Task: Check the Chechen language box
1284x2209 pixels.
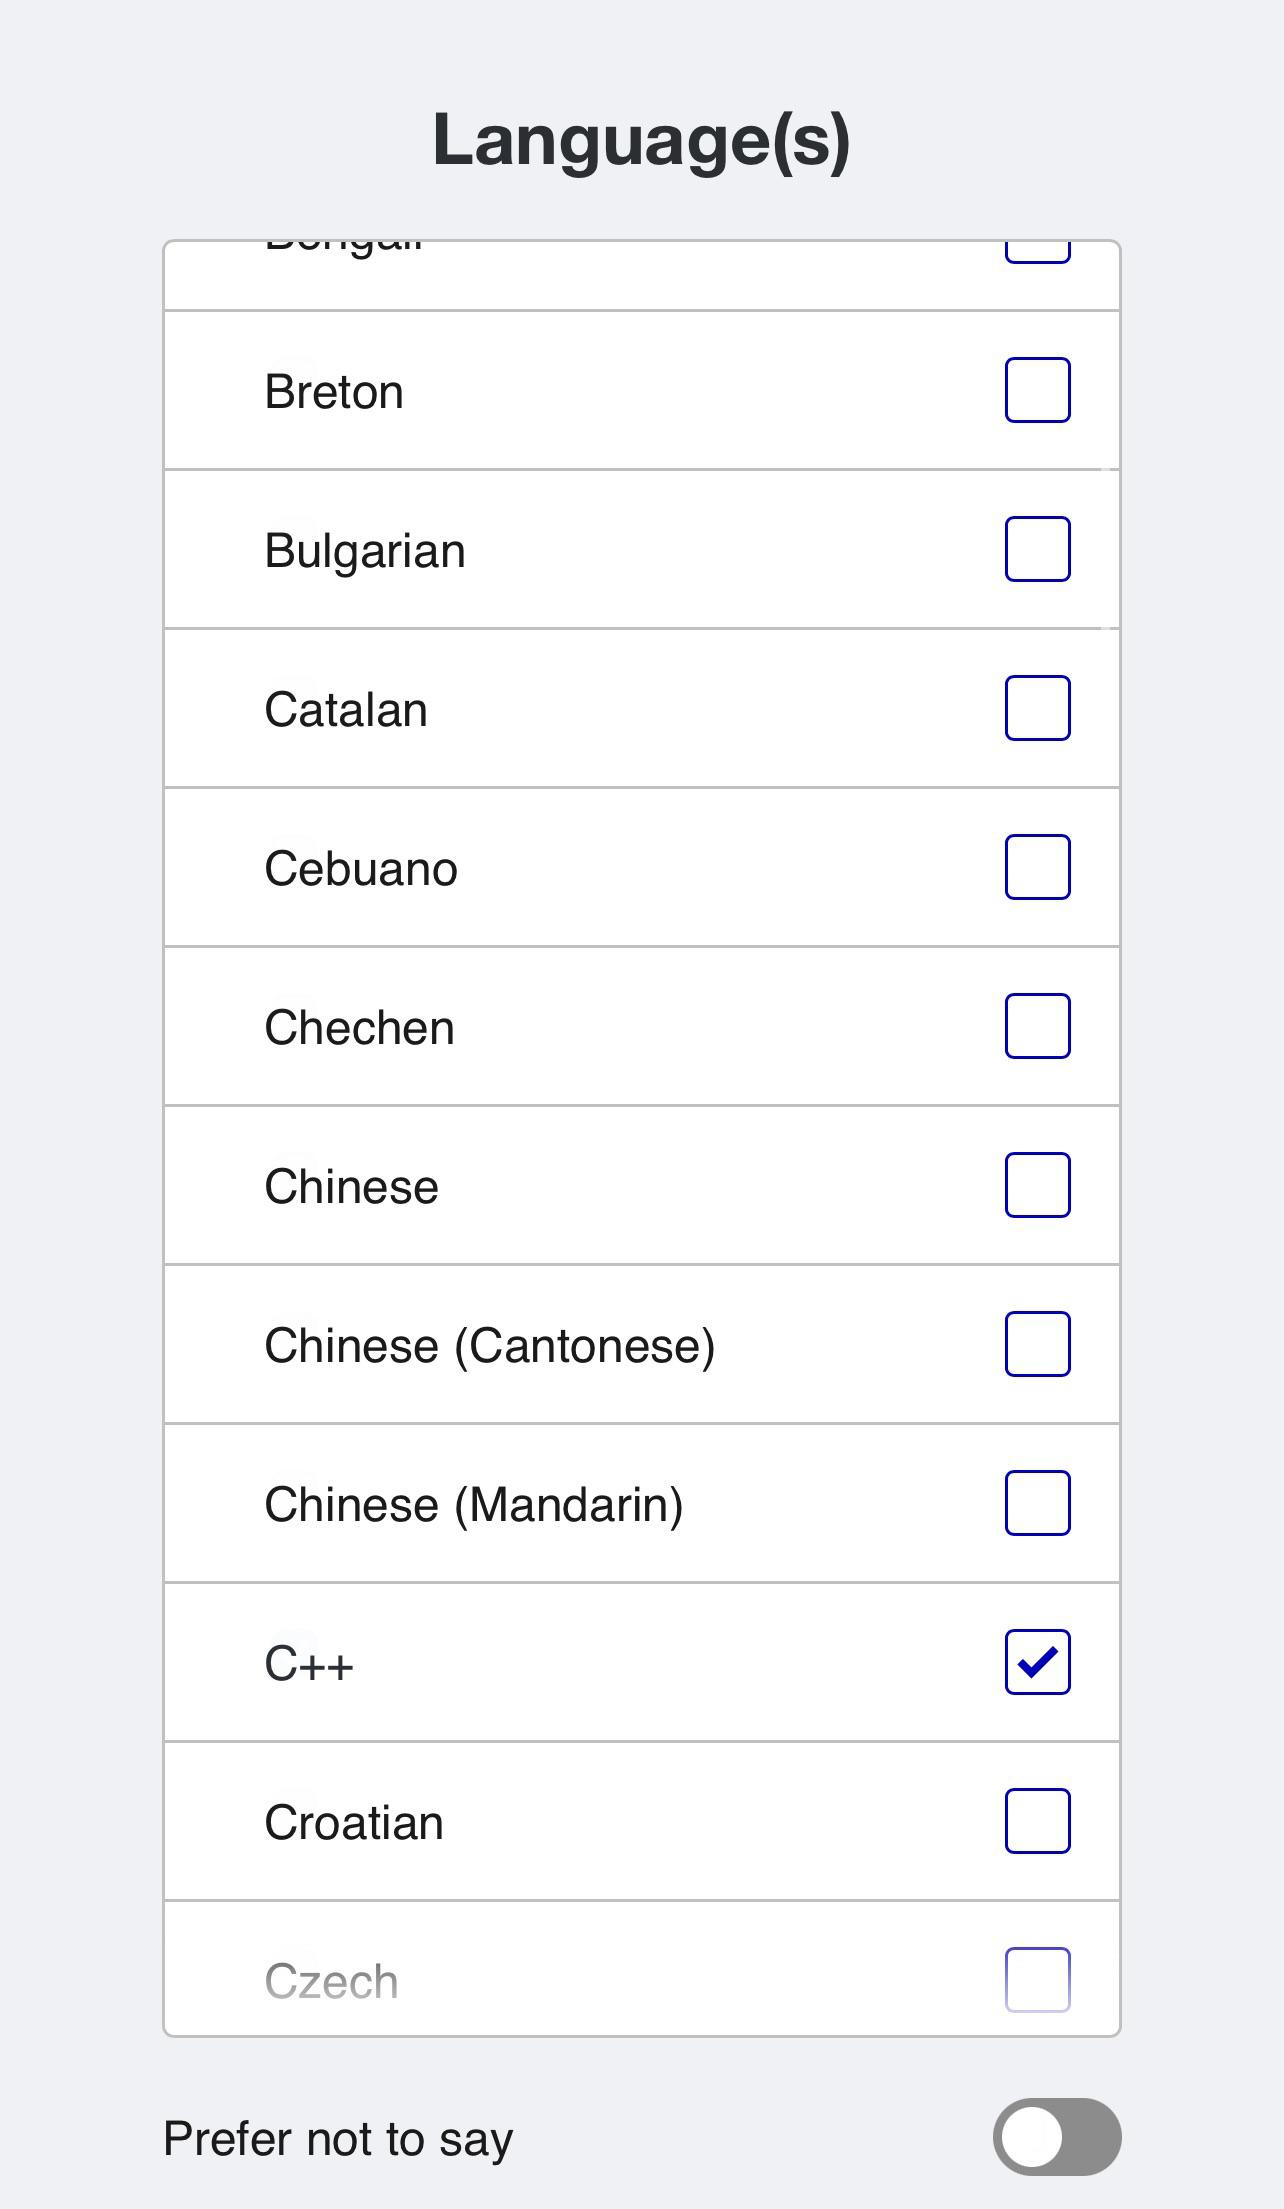Action: (1037, 1026)
